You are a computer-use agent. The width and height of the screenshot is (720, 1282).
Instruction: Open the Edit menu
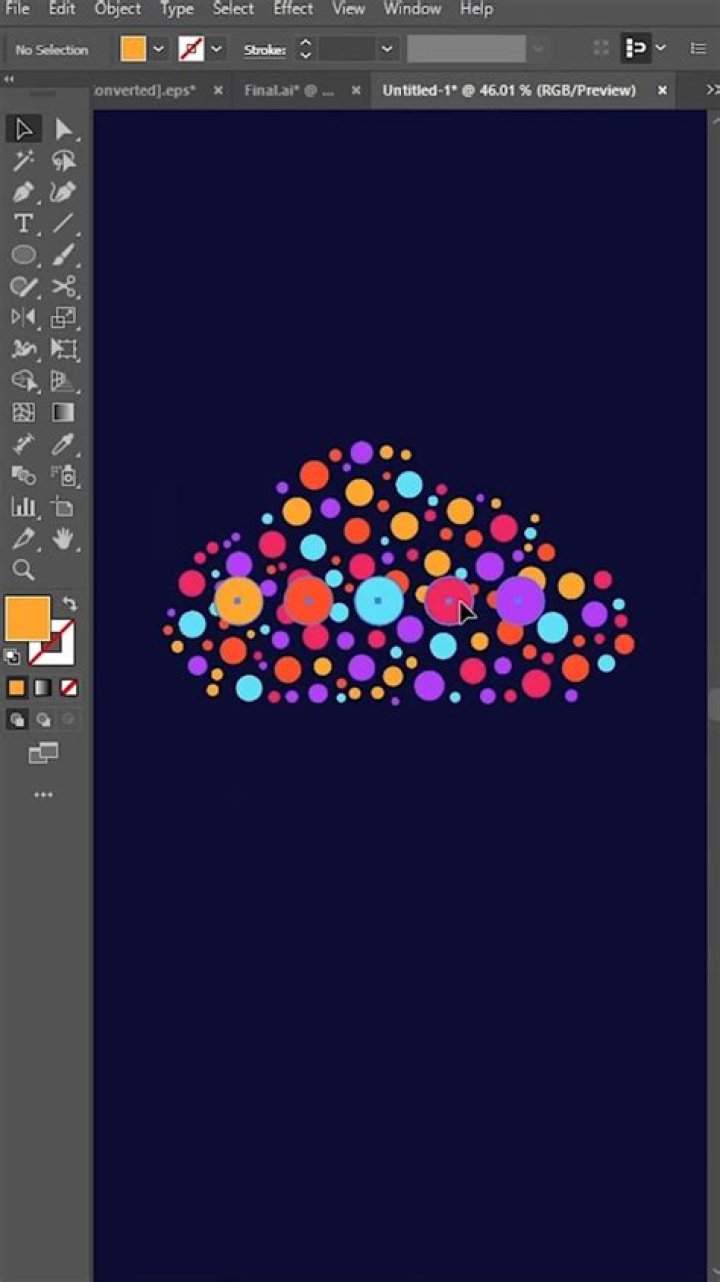62,9
